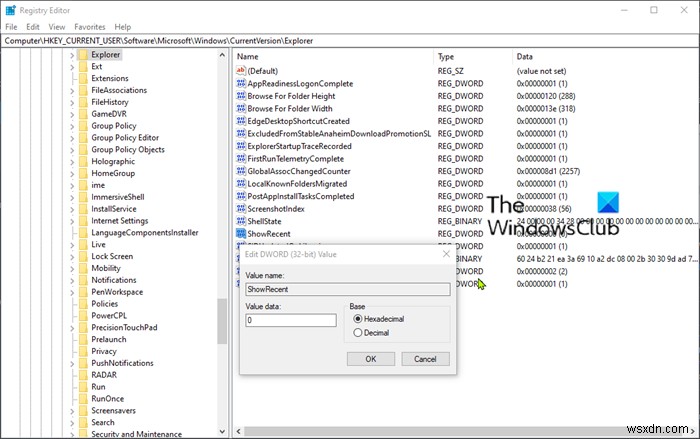The width and height of the screenshot is (700, 439).
Task: Expand the FileAssociations key
Action: pos(72,90)
